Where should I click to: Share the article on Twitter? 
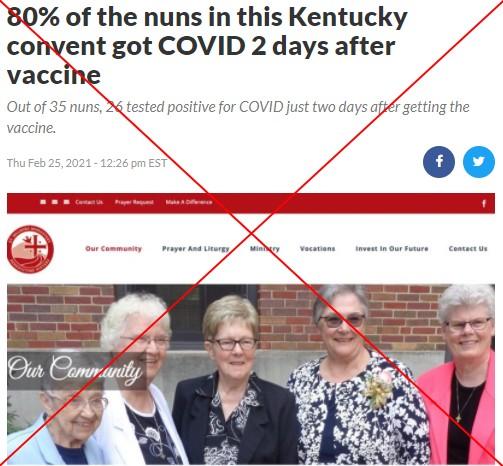point(479,162)
